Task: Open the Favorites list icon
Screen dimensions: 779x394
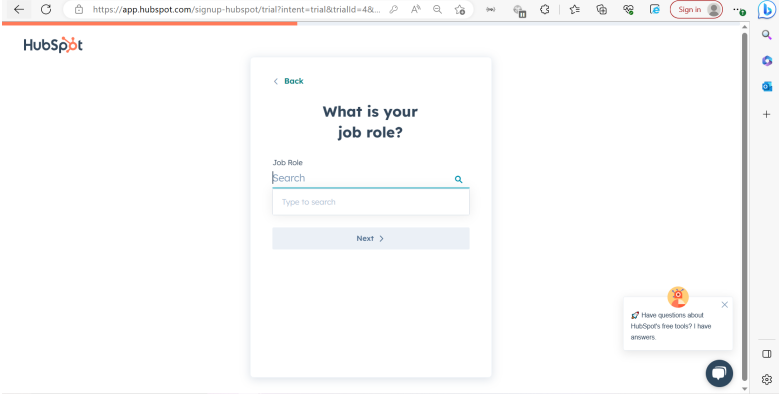Action: pyautogui.click(x=575, y=9)
